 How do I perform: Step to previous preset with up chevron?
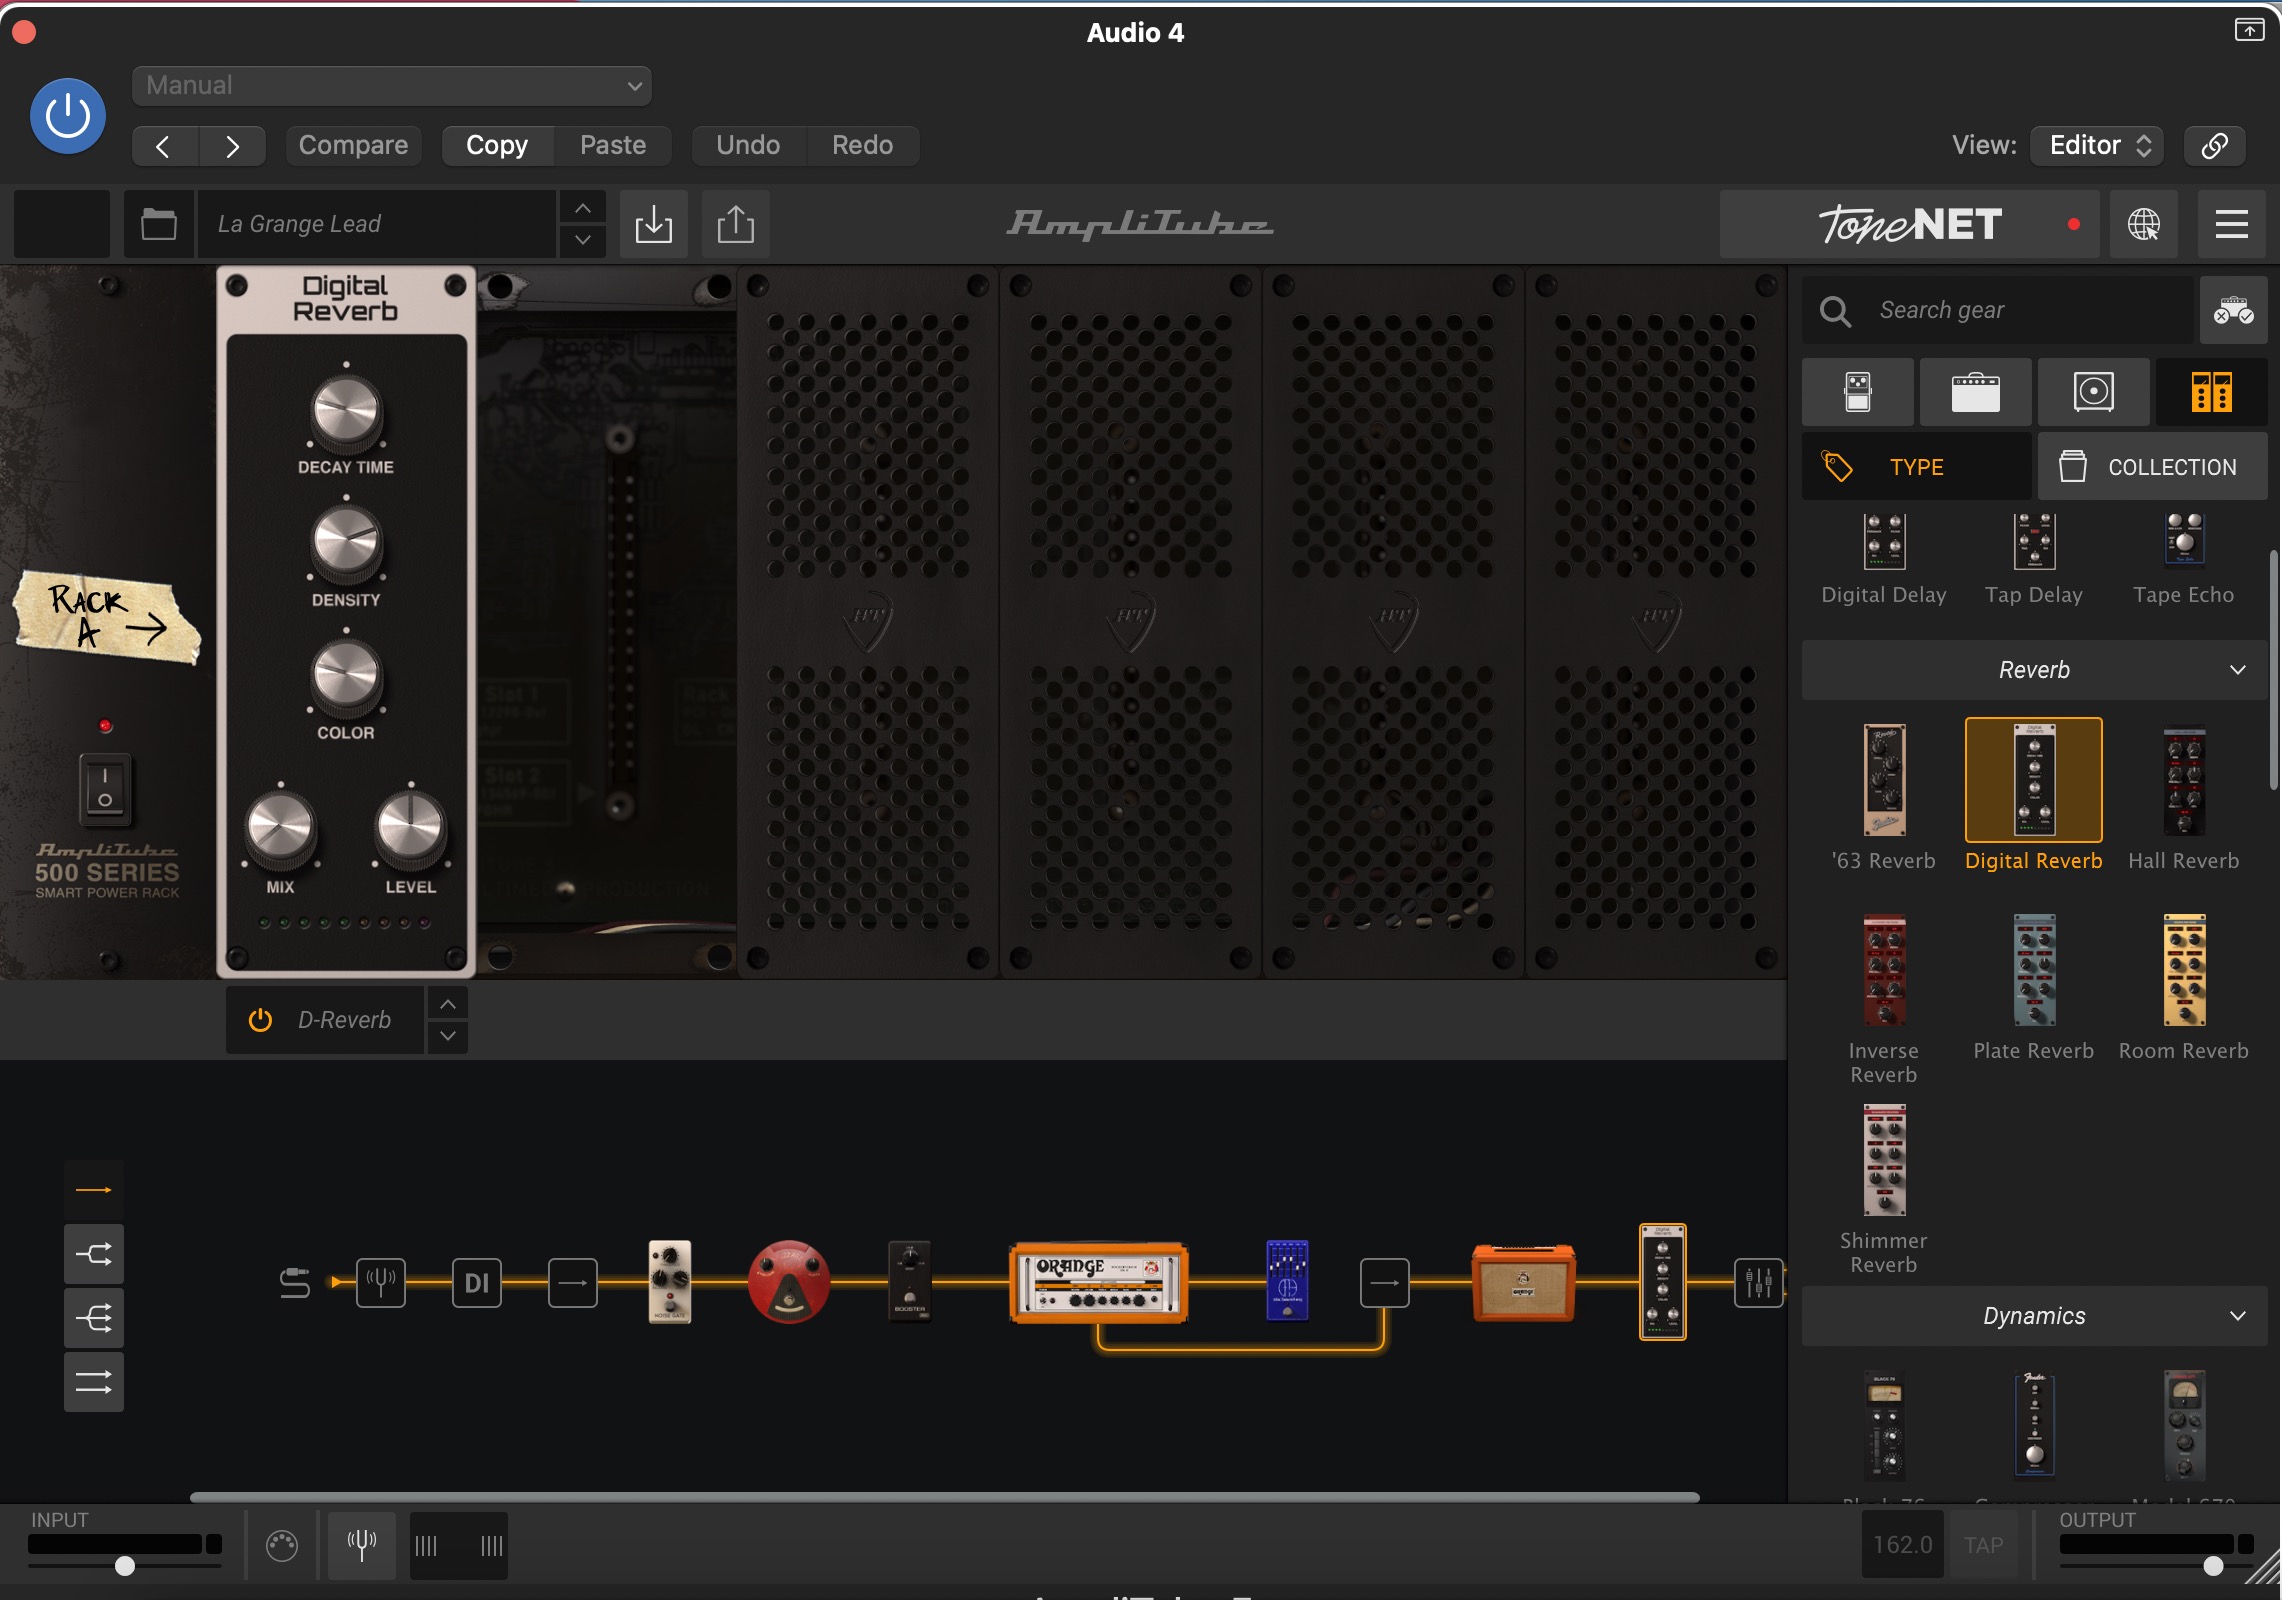point(583,208)
